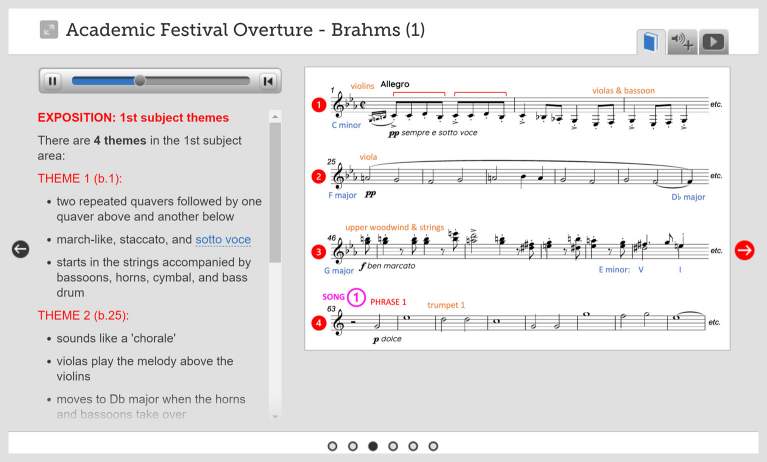
Task: Go to next page with red arrow
Action: (x=744, y=250)
